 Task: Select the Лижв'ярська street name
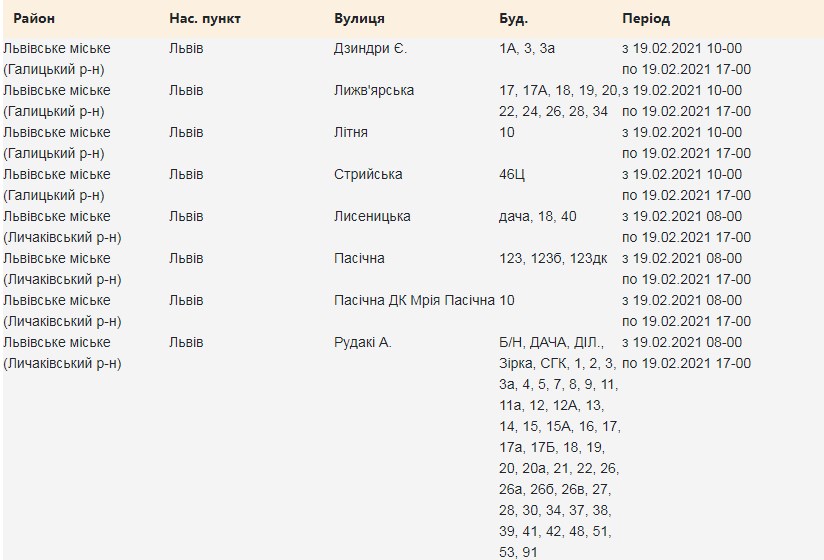pyautogui.click(x=374, y=90)
